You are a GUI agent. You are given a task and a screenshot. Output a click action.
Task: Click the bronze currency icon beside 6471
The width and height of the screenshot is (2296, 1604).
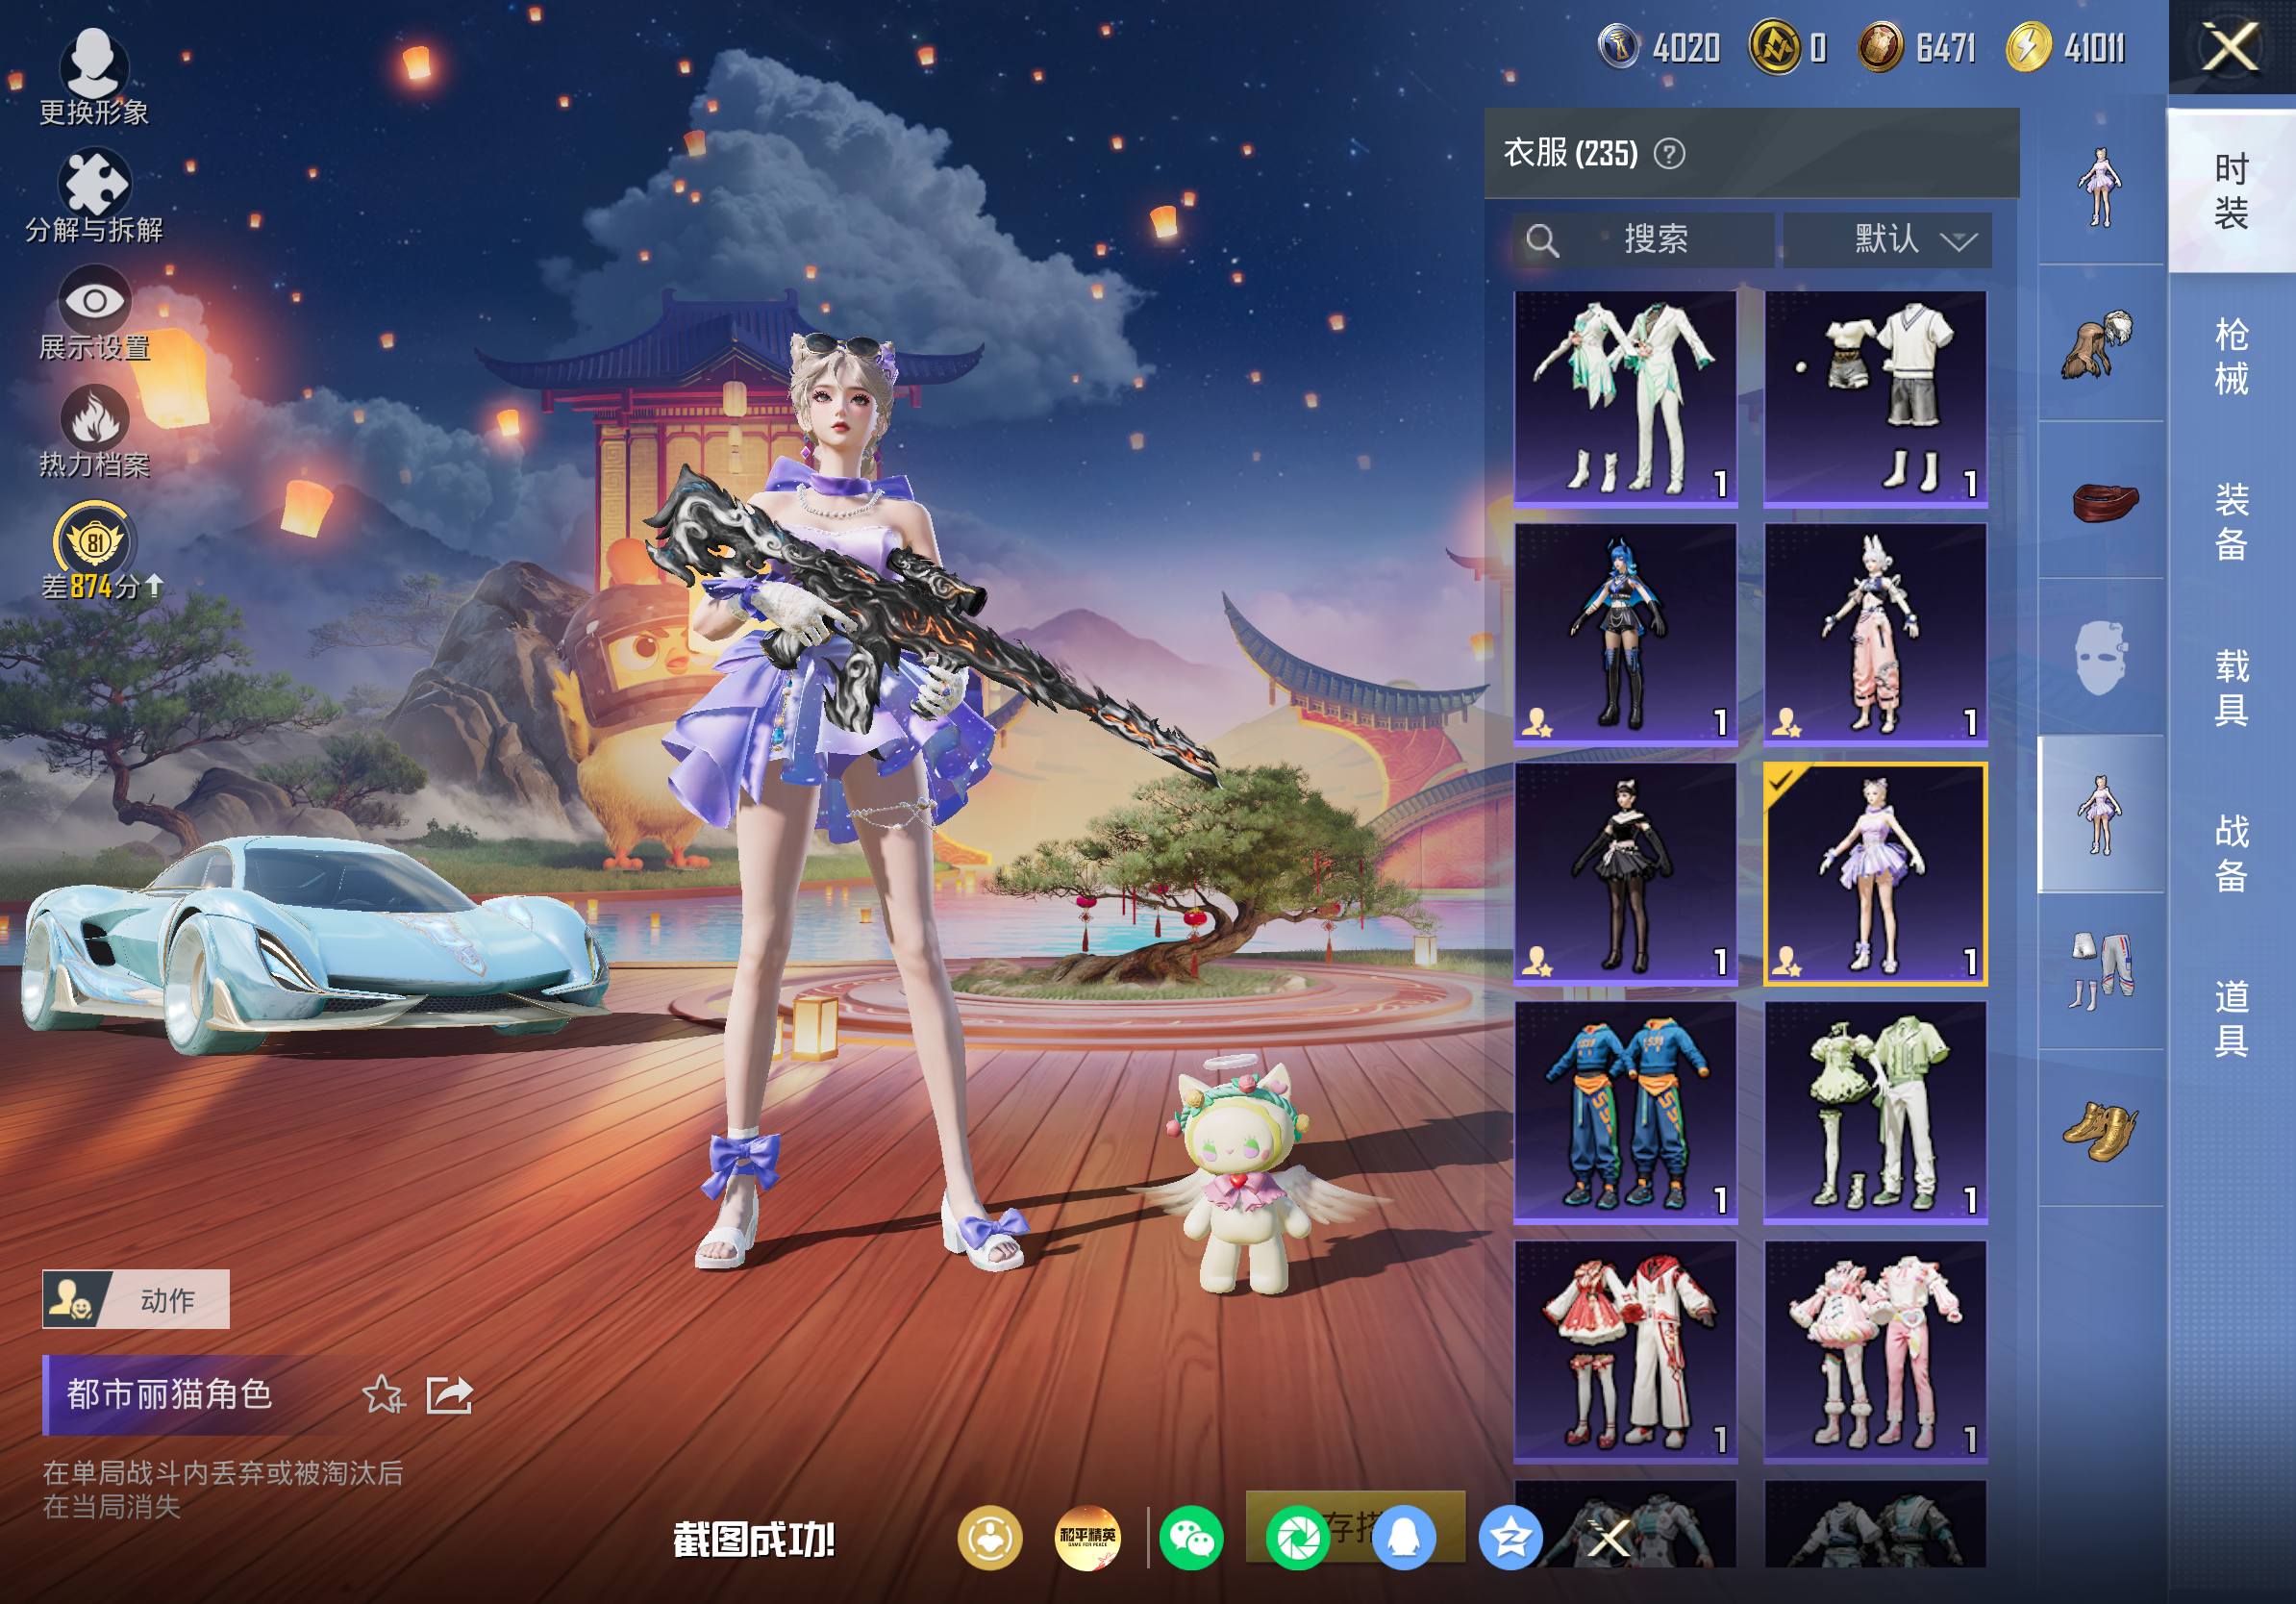click(1880, 47)
